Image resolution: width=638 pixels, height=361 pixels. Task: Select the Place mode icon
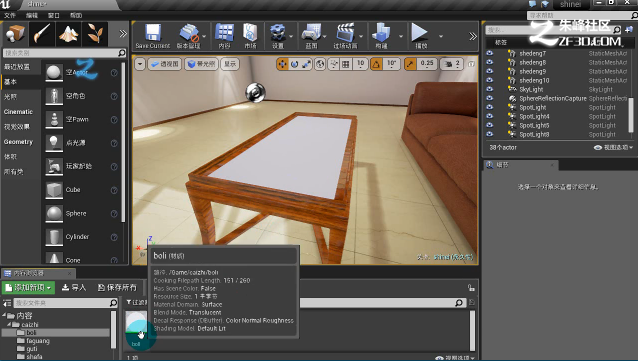click(15, 34)
